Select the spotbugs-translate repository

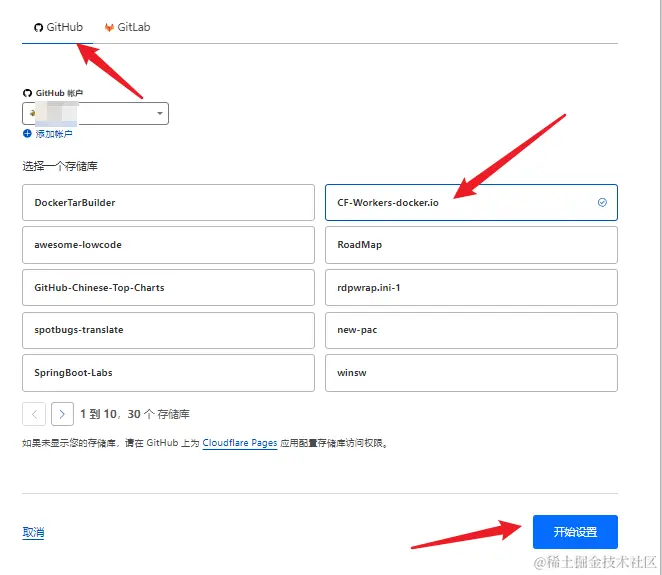coord(168,330)
